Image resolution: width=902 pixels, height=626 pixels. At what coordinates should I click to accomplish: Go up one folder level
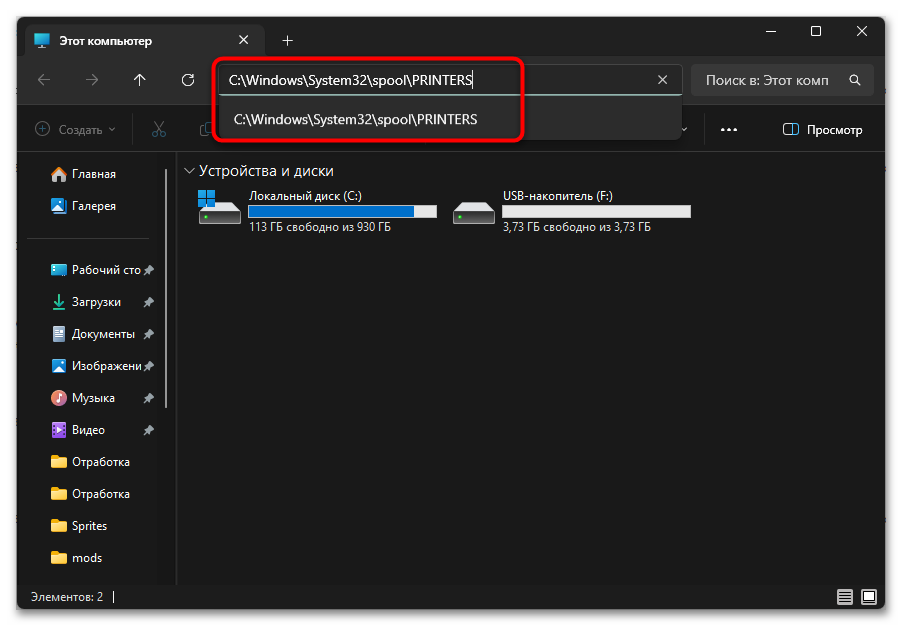(x=140, y=80)
